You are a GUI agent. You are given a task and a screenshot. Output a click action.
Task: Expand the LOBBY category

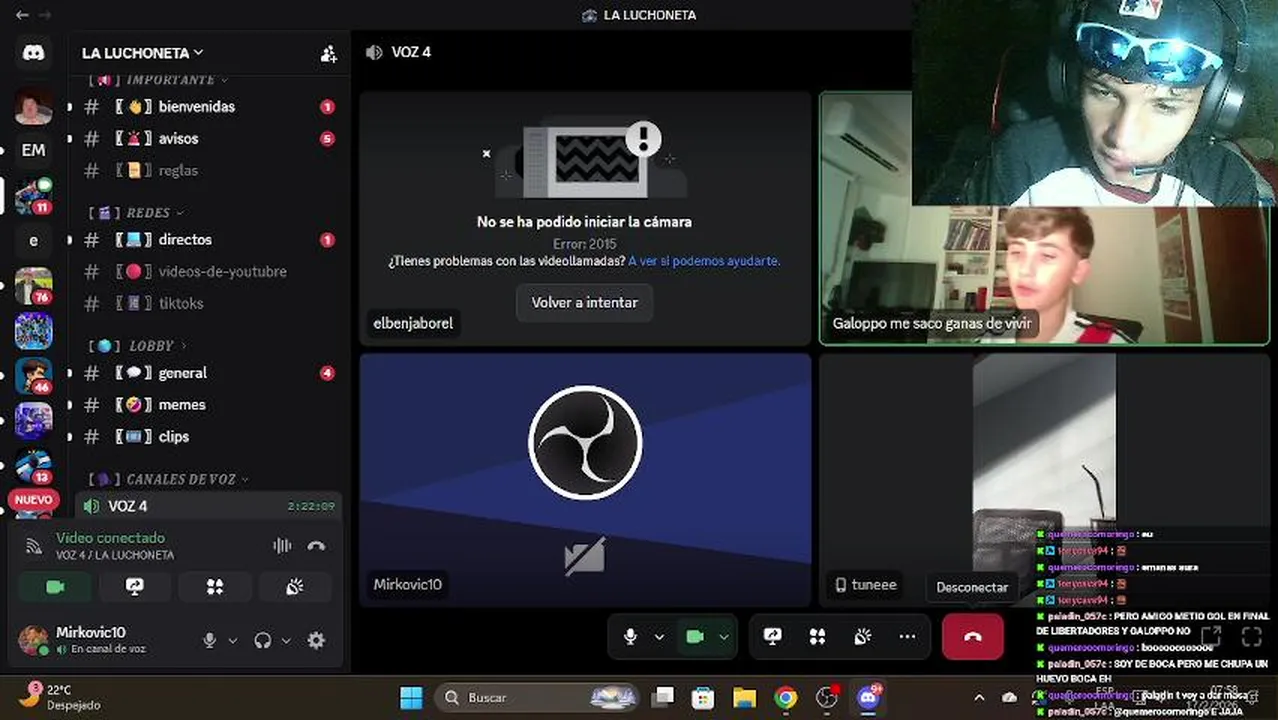[137, 346]
